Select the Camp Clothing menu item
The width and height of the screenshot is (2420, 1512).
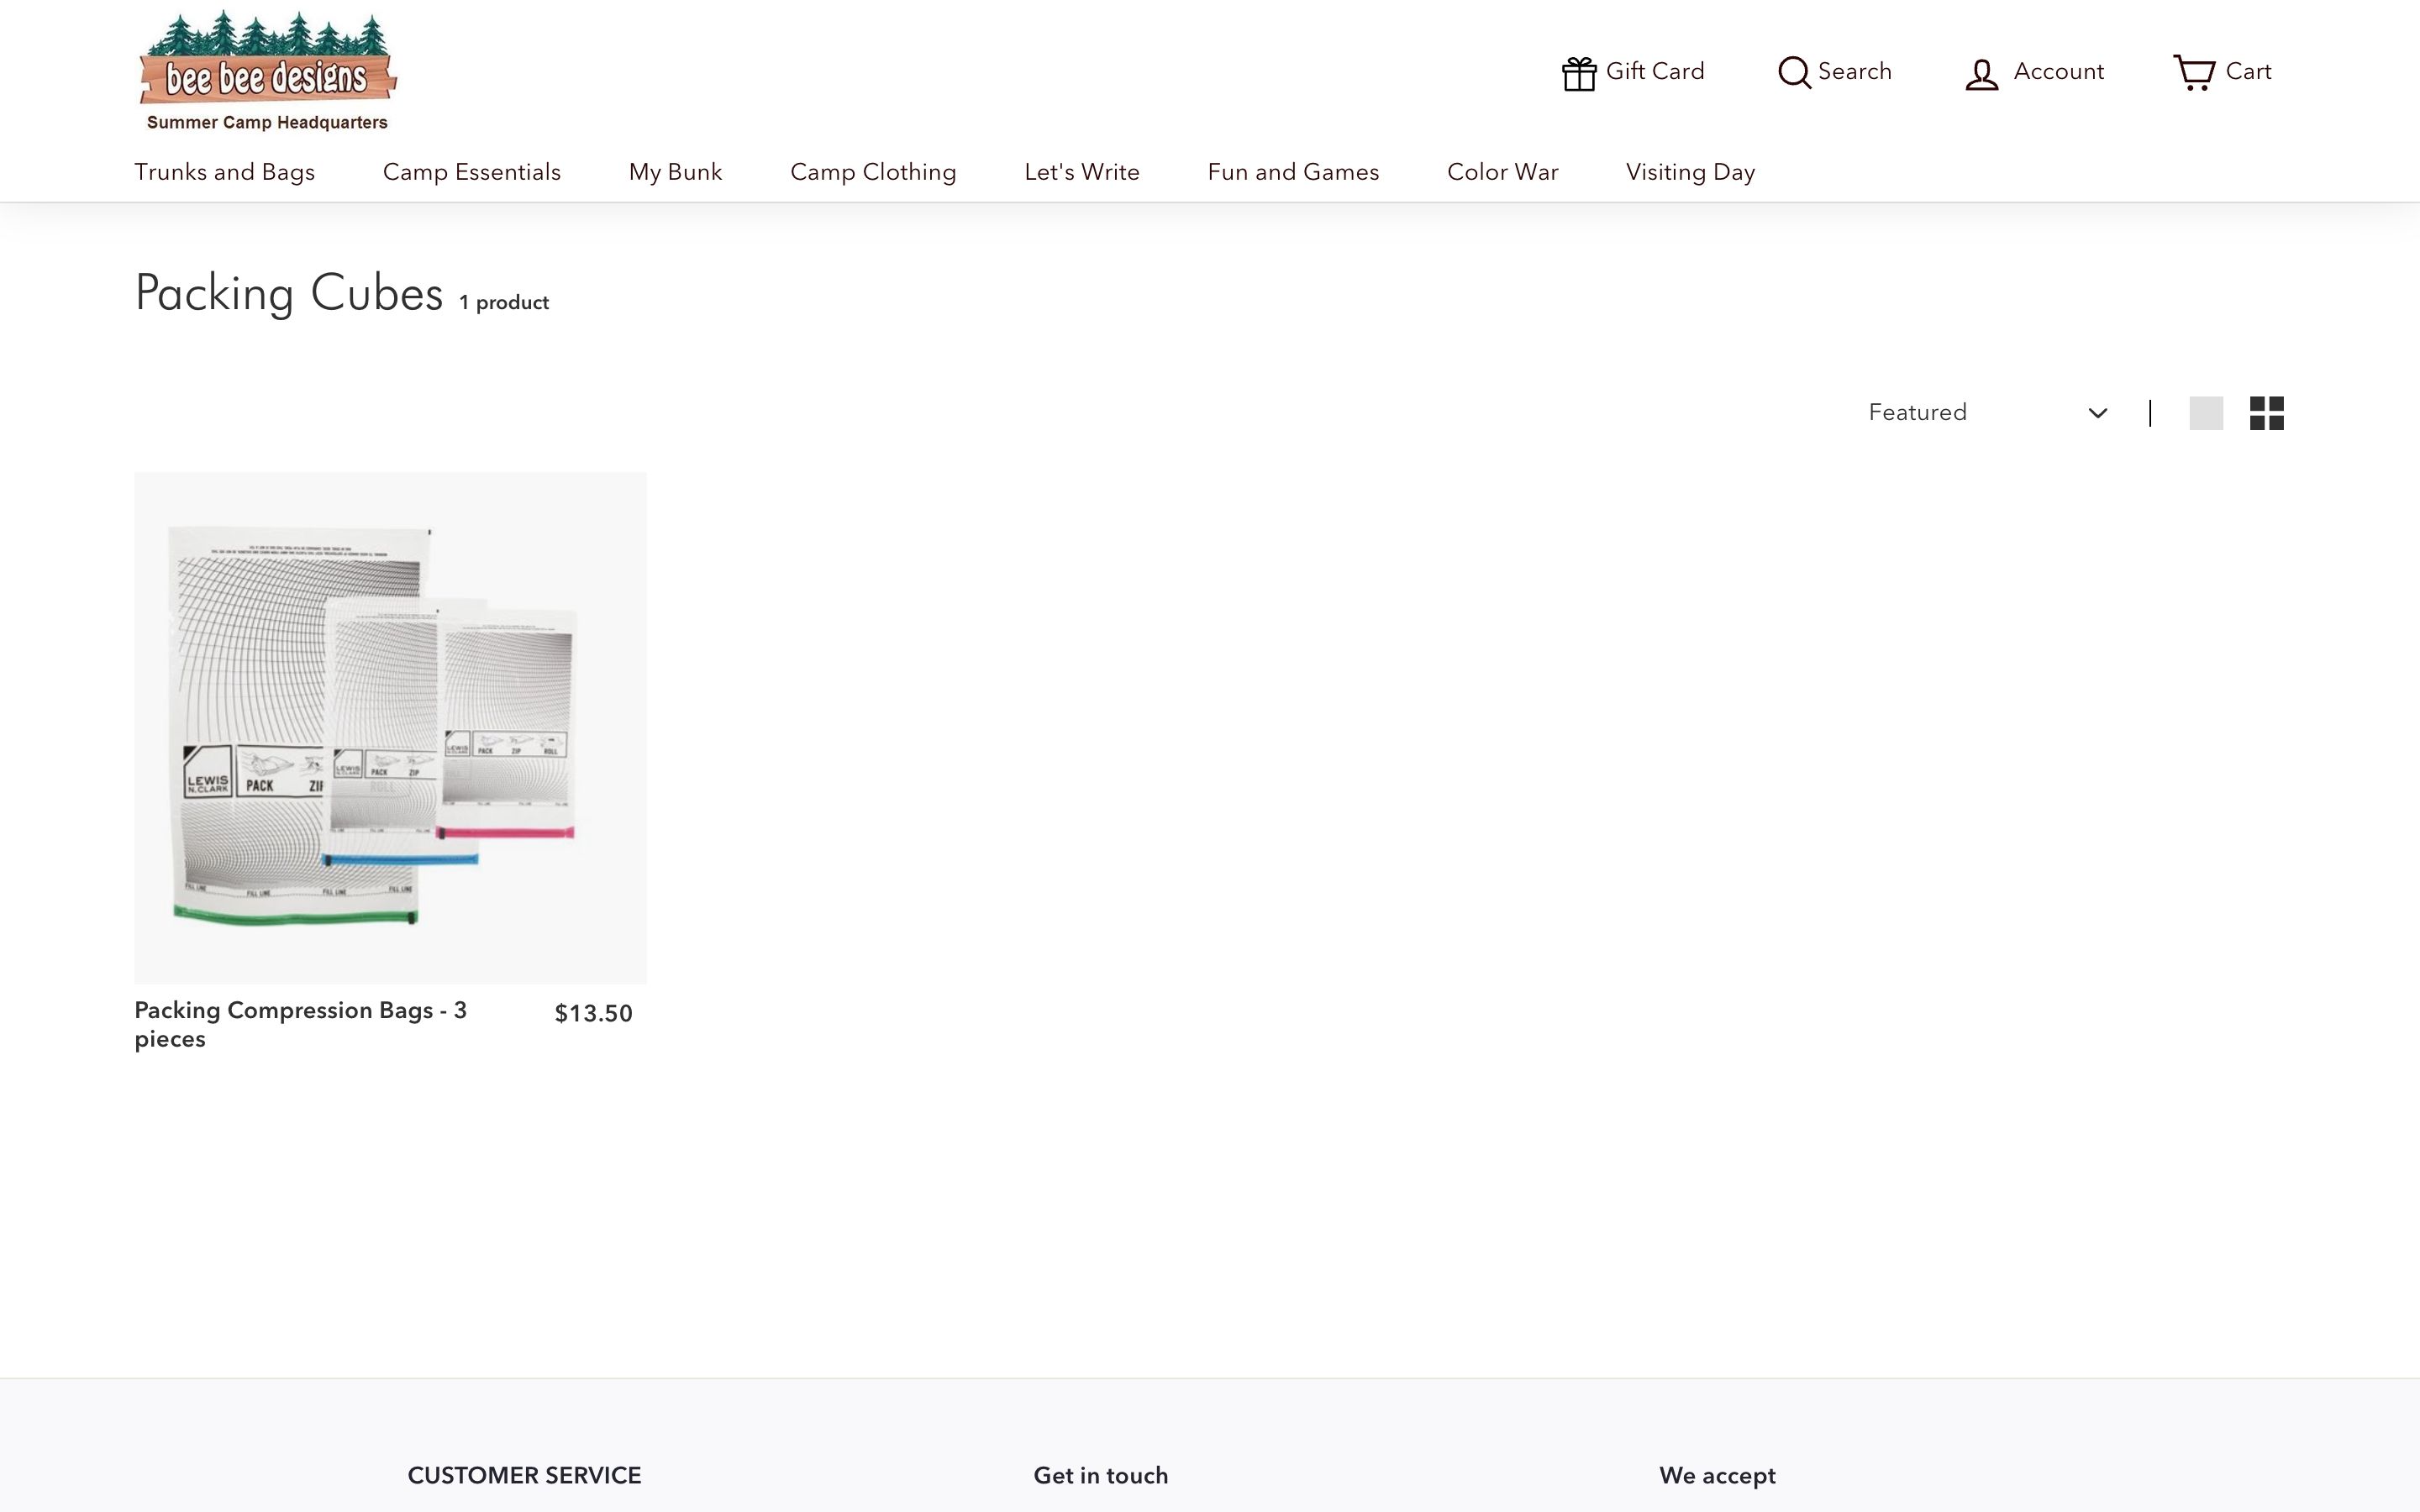point(872,171)
